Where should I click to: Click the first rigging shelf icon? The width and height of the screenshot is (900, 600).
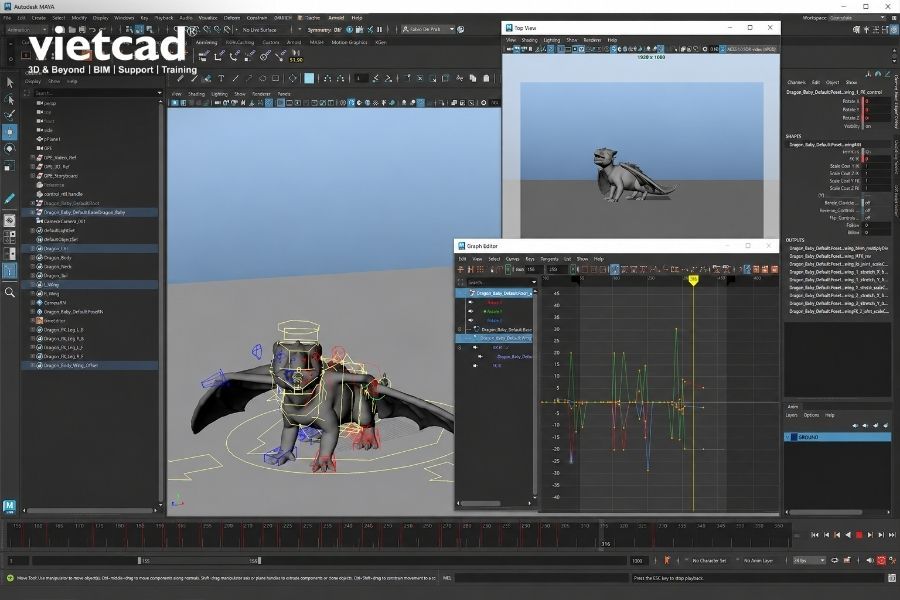point(204,56)
